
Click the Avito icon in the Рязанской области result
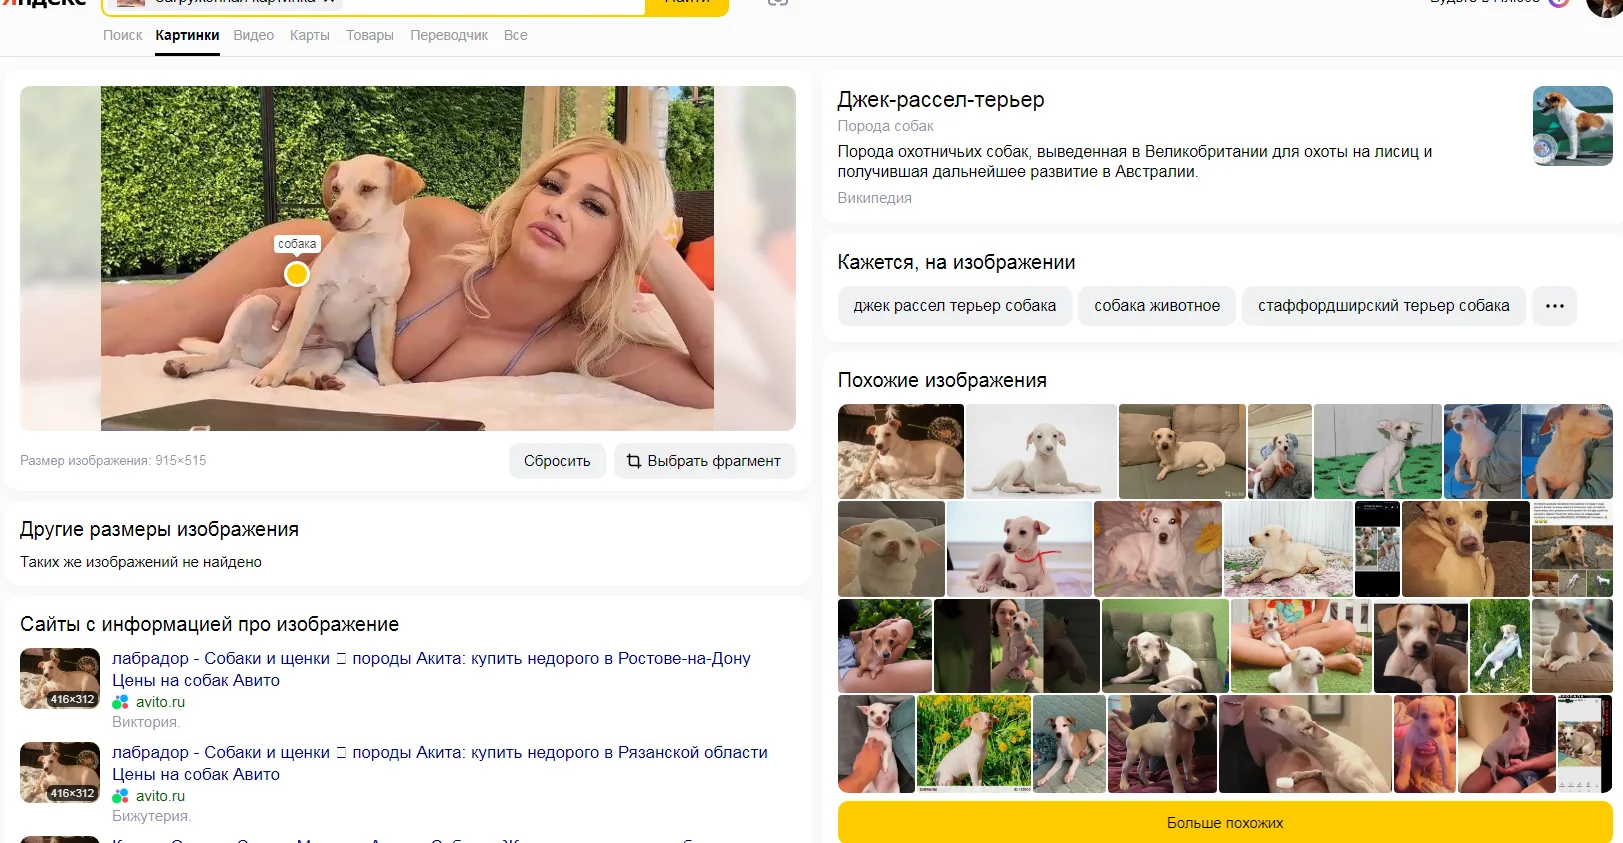[120, 796]
